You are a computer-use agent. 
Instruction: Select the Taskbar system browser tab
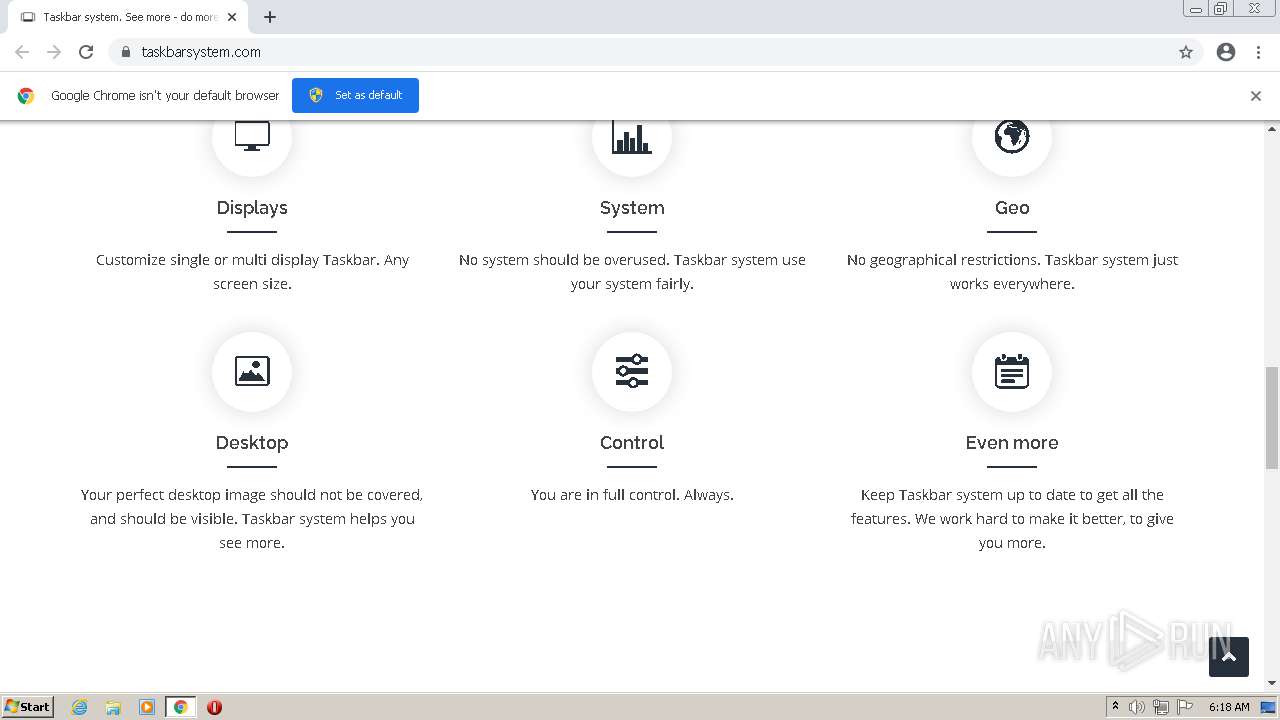(x=128, y=17)
